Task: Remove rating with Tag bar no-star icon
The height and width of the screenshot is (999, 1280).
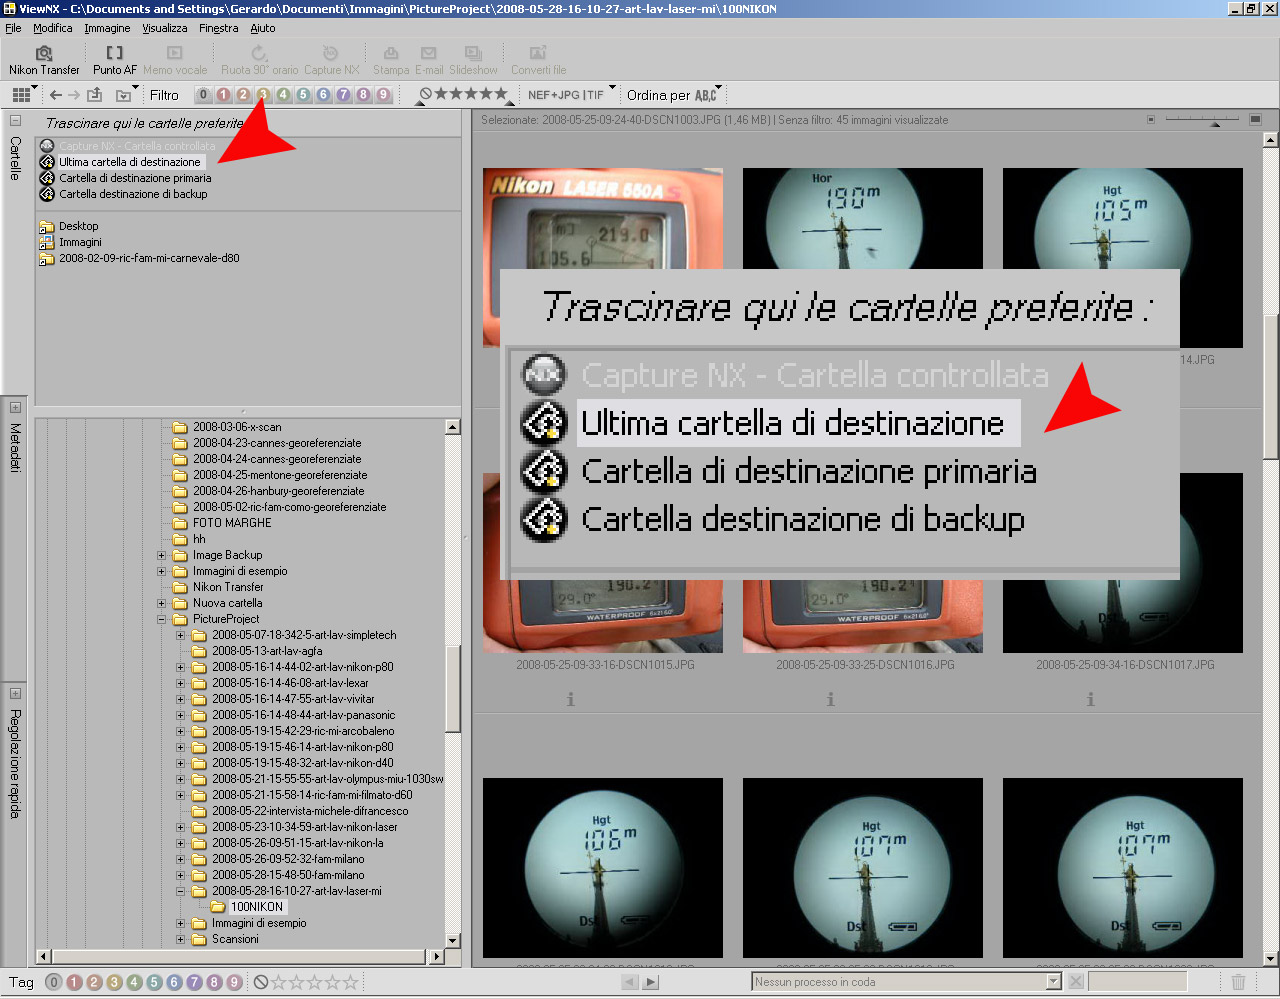Action: tap(261, 982)
